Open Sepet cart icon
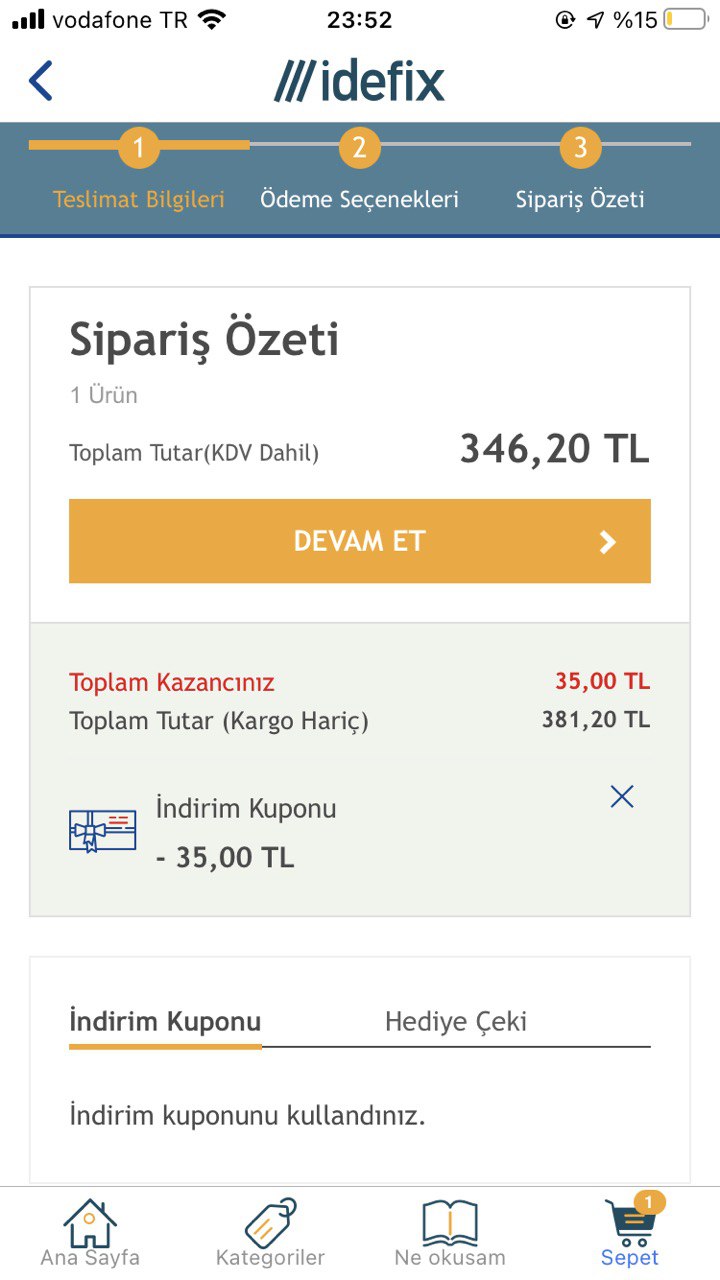 [x=630, y=1225]
